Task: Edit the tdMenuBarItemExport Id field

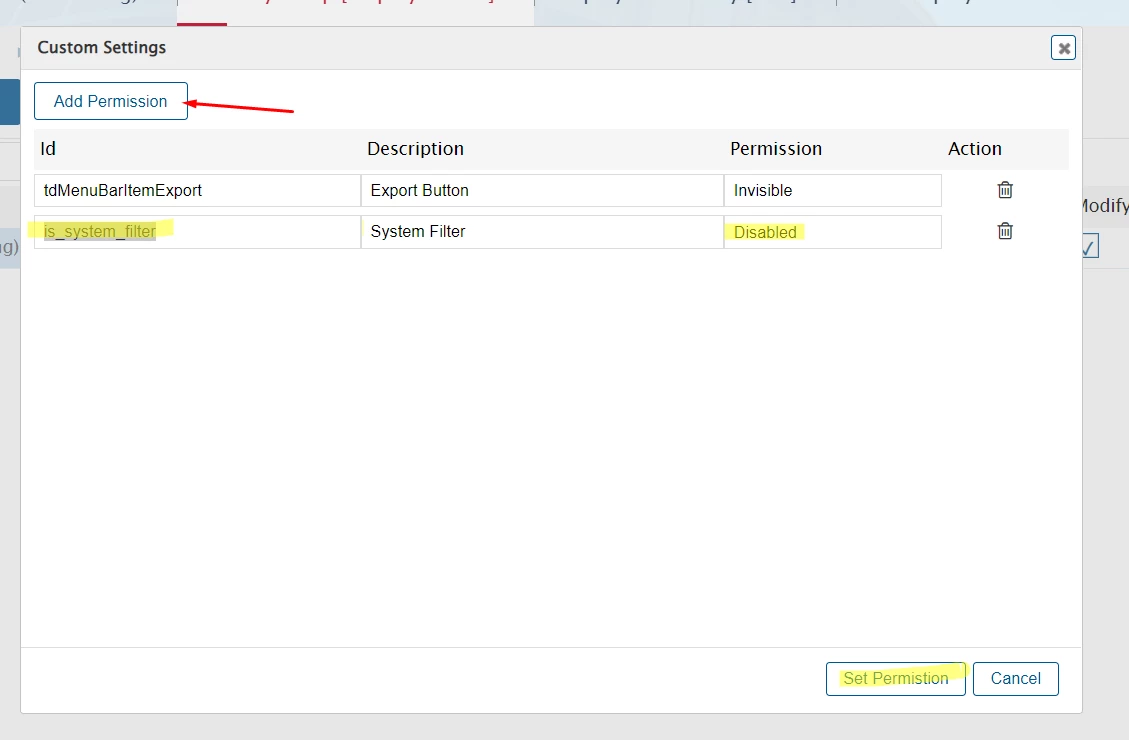Action: click(197, 191)
